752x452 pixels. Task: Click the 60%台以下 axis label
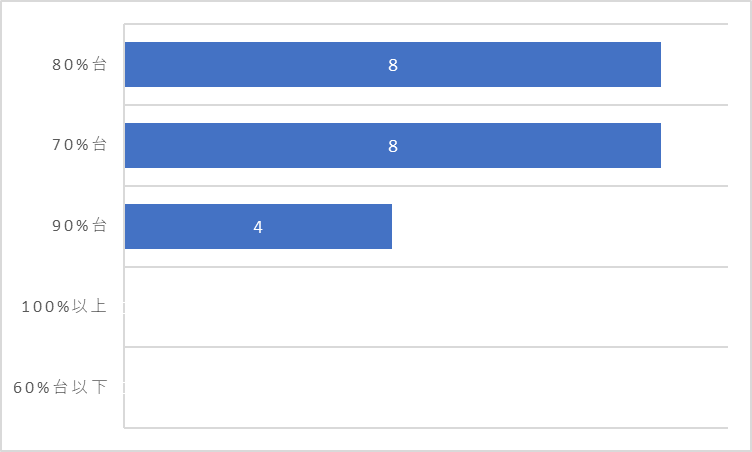pyautogui.click(x=60, y=387)
